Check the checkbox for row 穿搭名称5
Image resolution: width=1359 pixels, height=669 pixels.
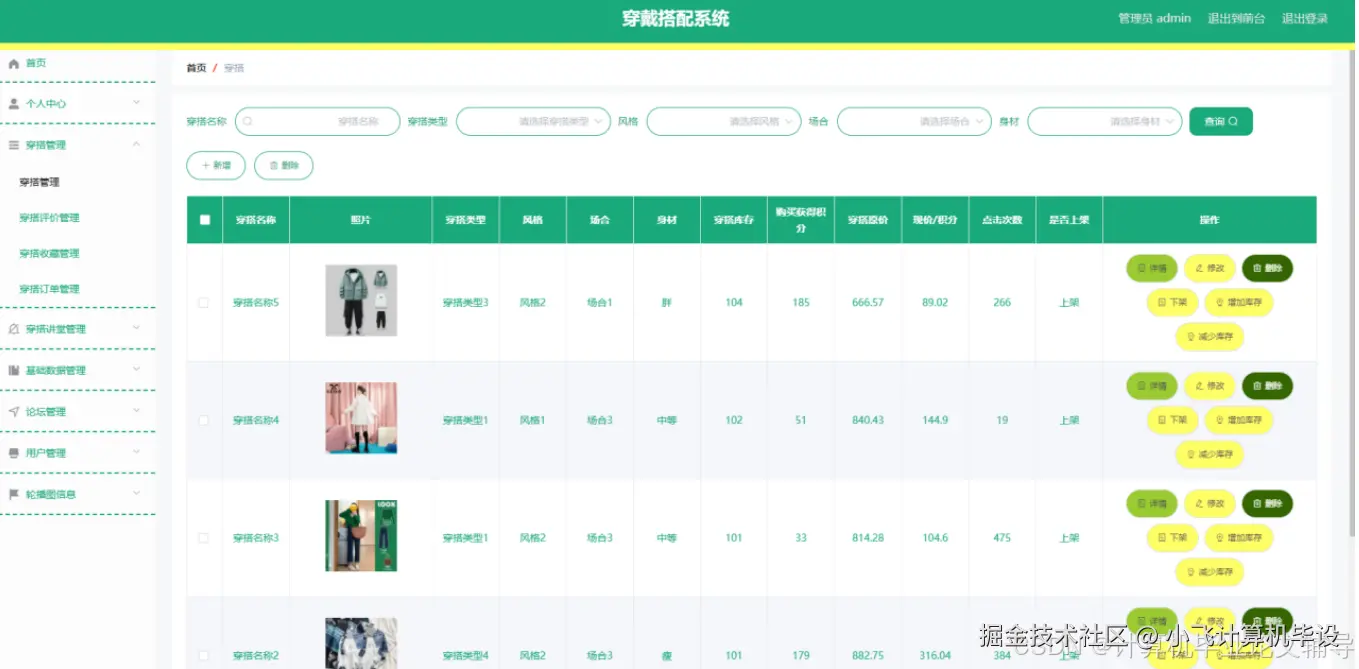[204, 303]
